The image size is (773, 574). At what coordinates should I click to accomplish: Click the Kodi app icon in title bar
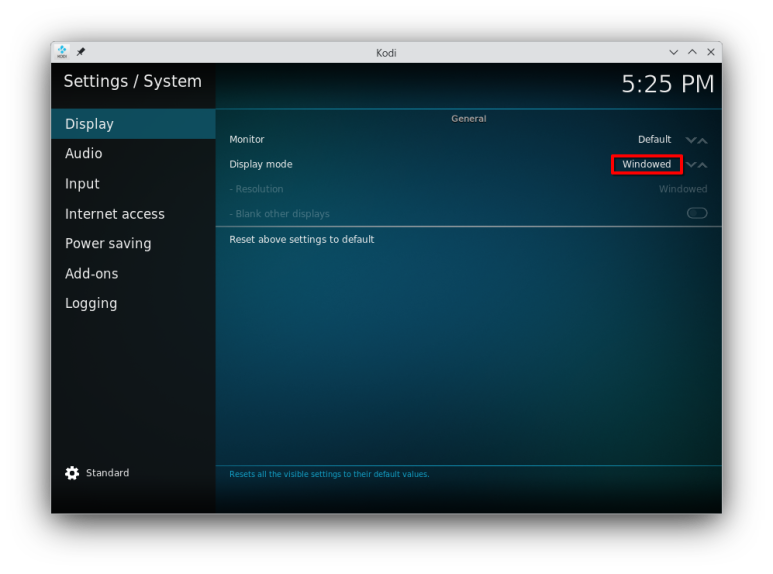pos(62,52)
